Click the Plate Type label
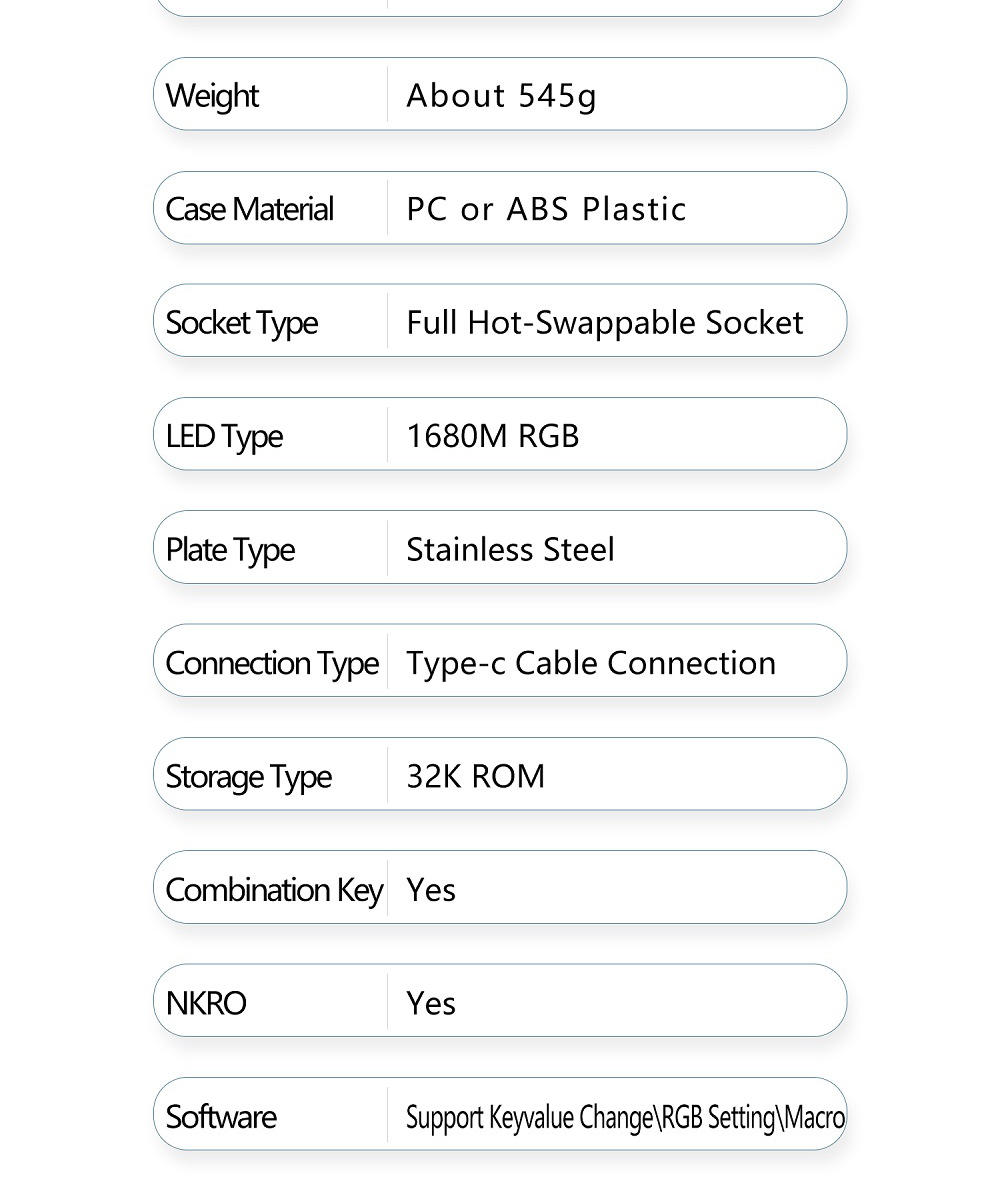This screenshot has width=1000, height=1182. pyautogui.click(x=230, y=549)
